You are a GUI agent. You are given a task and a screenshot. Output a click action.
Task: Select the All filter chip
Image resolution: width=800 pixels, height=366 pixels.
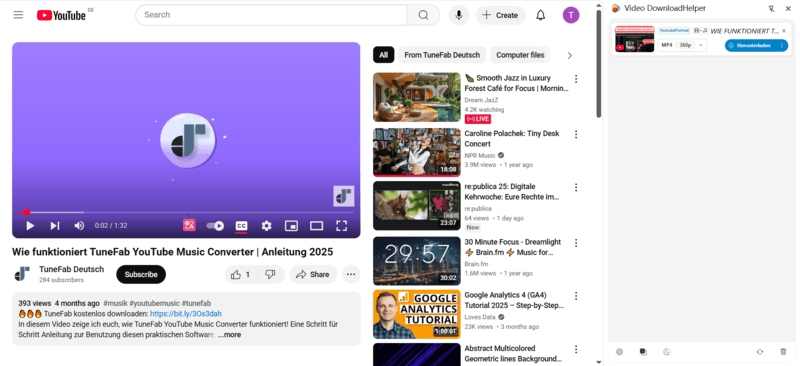point(383,55)
